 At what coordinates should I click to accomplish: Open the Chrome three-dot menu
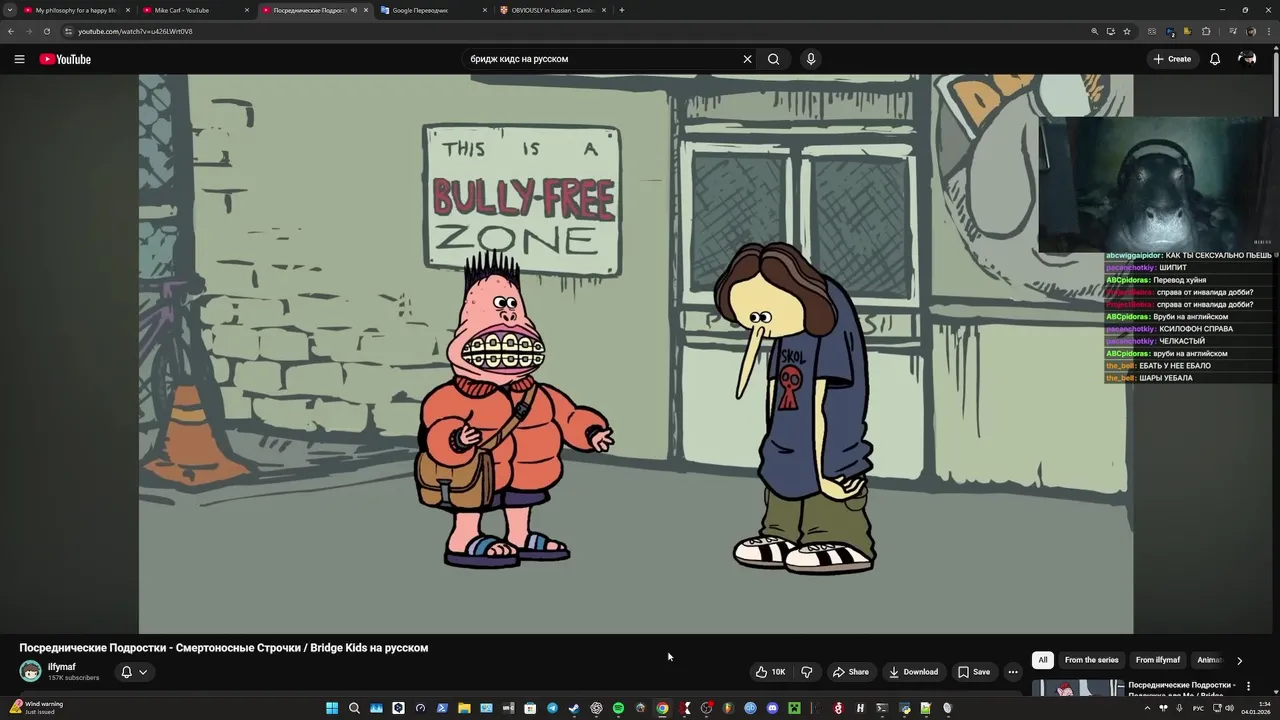(x=1268, y=31)
